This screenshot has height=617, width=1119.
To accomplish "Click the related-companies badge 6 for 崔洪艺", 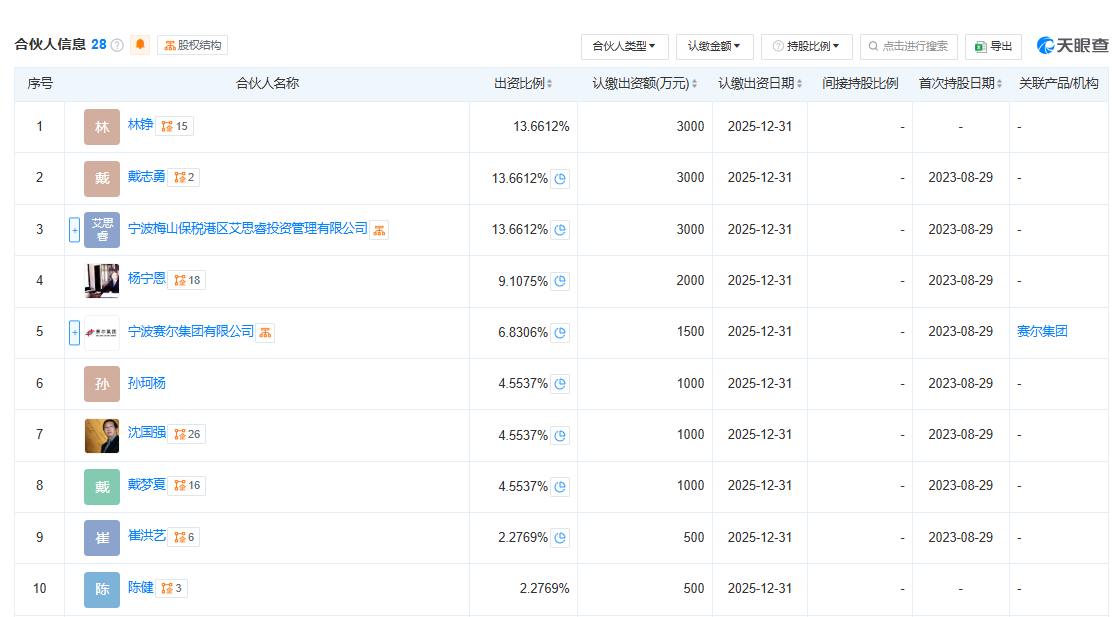I will [184, 537].
